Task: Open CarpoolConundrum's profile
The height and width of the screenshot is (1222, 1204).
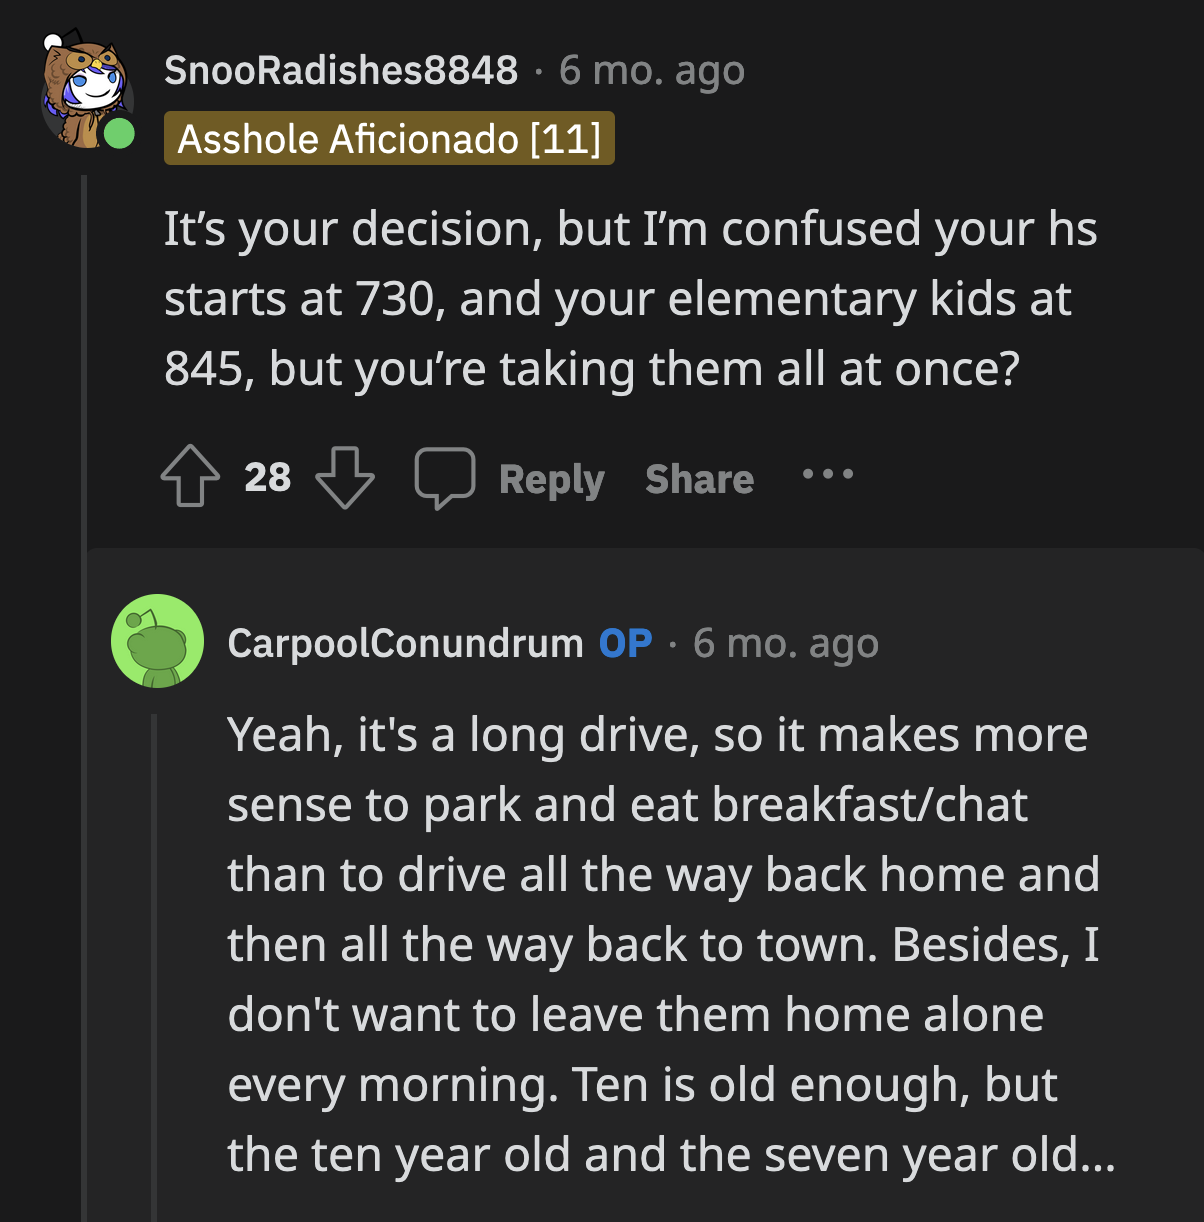Action: (x=403, y=643)
